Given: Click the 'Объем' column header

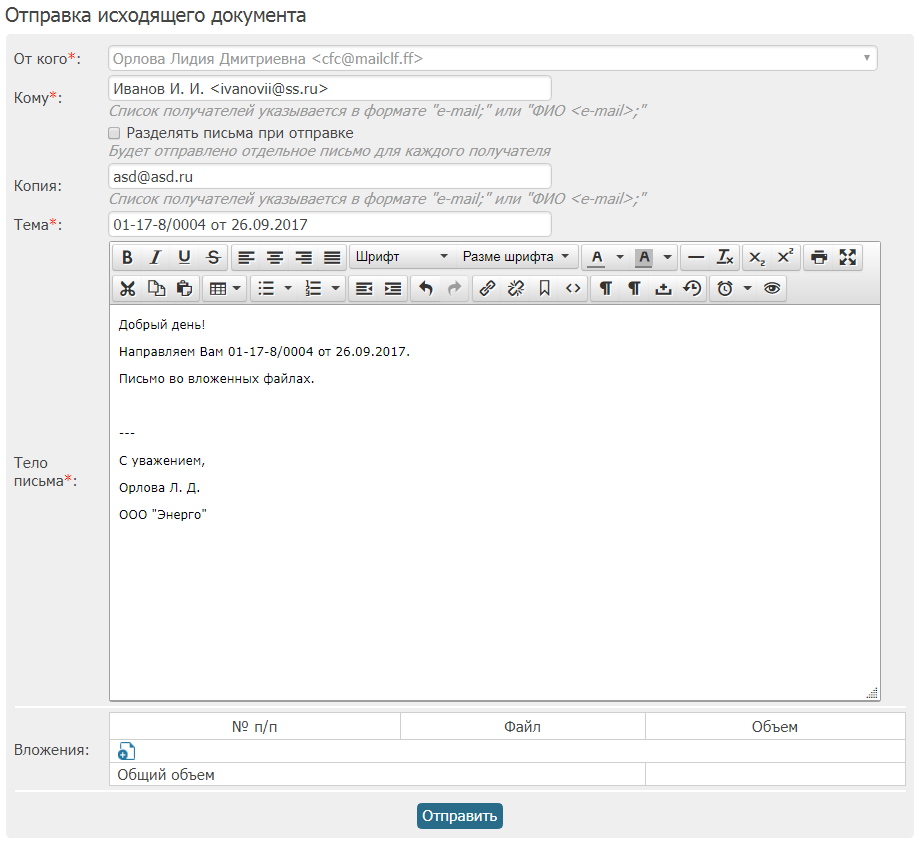Looking at the screenshot, I should [x=774, y=726].
